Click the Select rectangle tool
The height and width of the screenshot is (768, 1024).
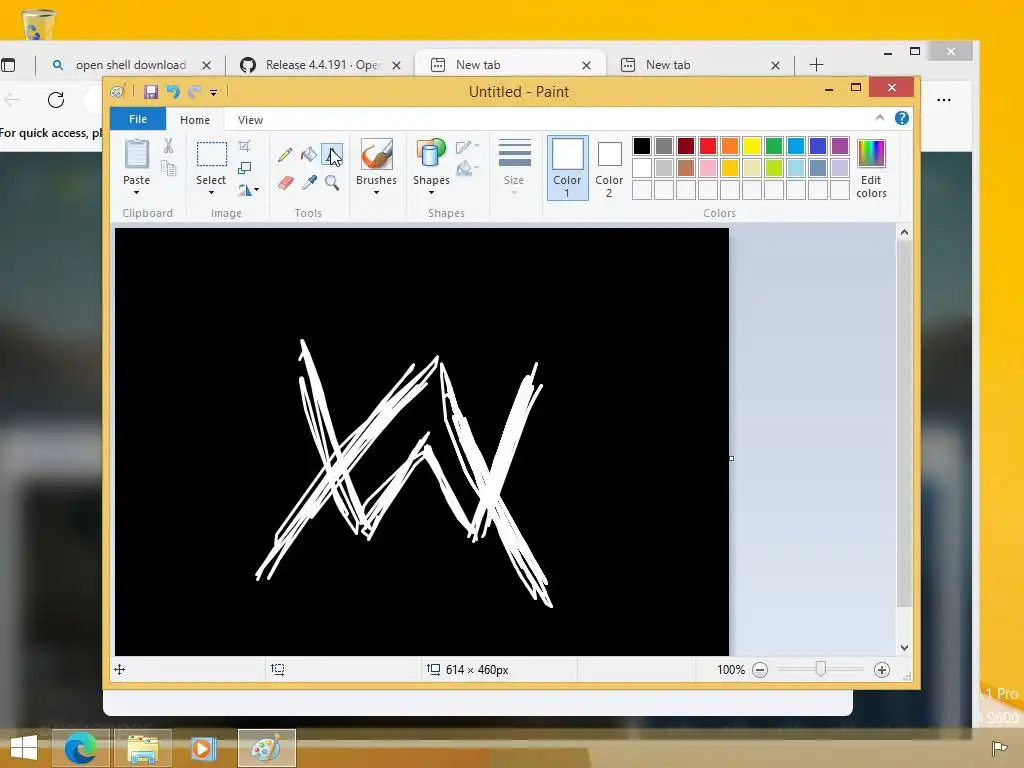point(212,155)
